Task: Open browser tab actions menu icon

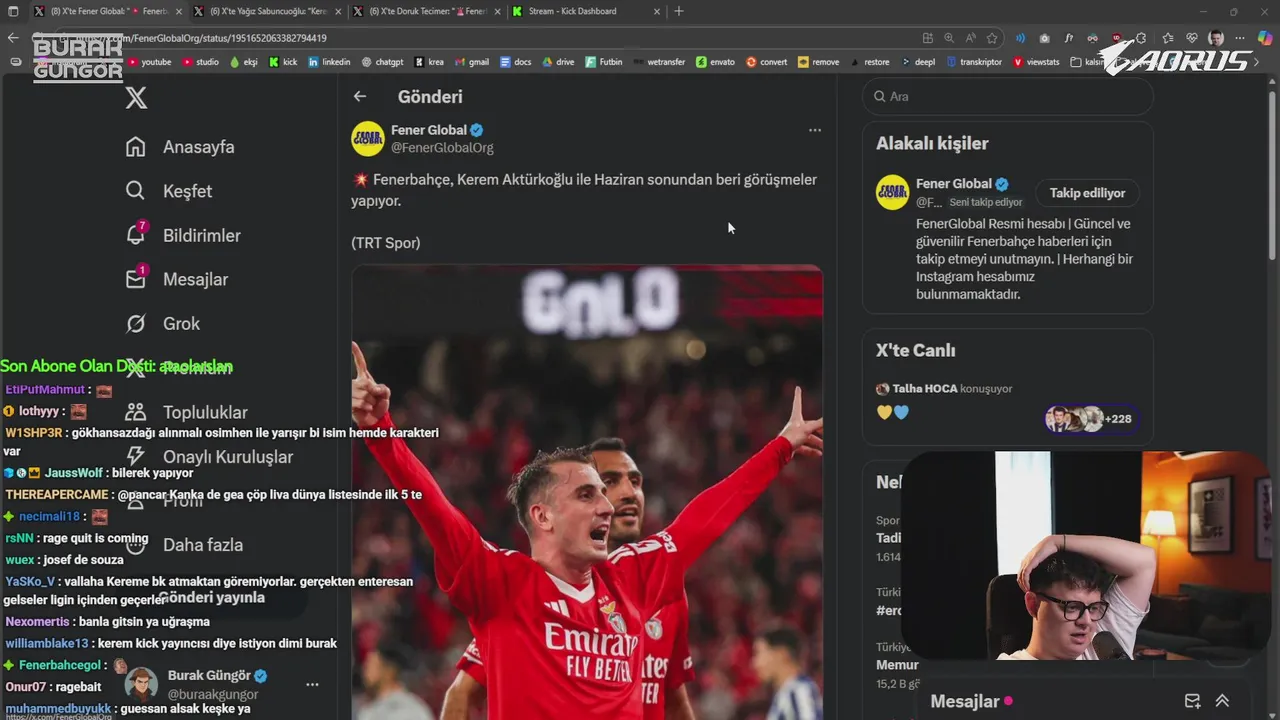Action: pos(13,11)
